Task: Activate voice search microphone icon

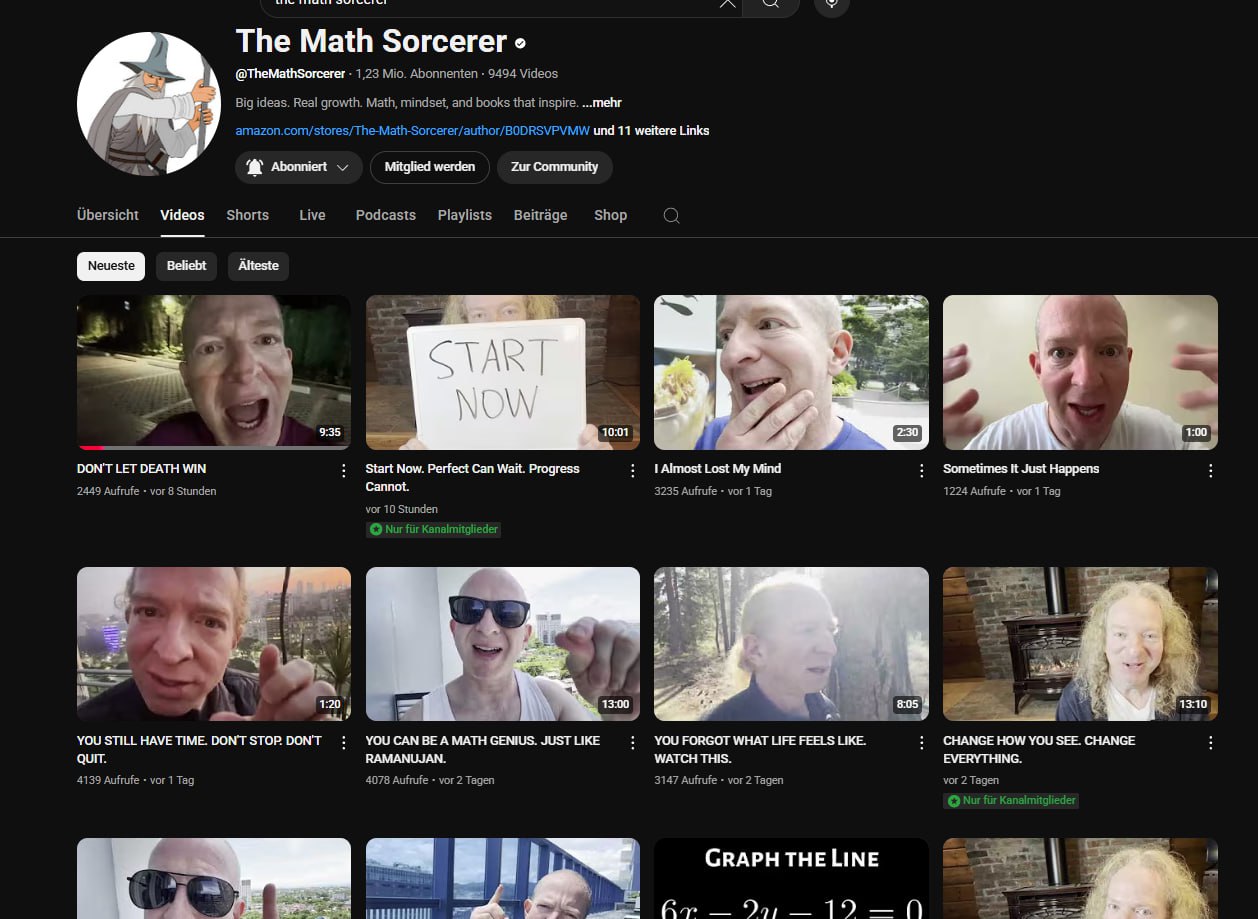Action: (832, 4)
